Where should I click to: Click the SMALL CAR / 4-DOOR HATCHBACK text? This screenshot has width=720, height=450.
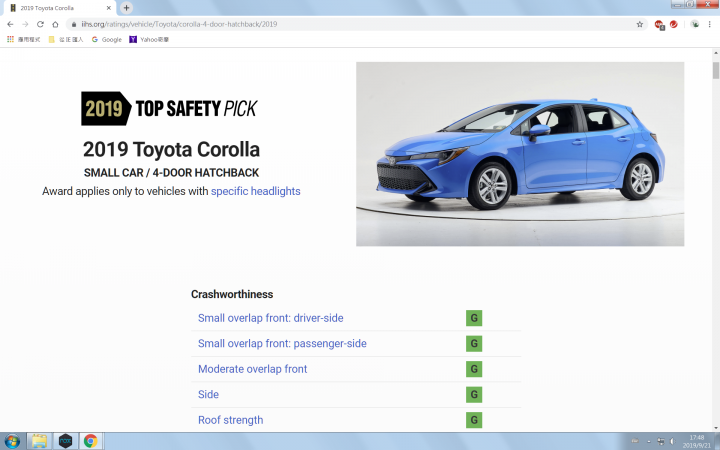(x=171, y=173)
